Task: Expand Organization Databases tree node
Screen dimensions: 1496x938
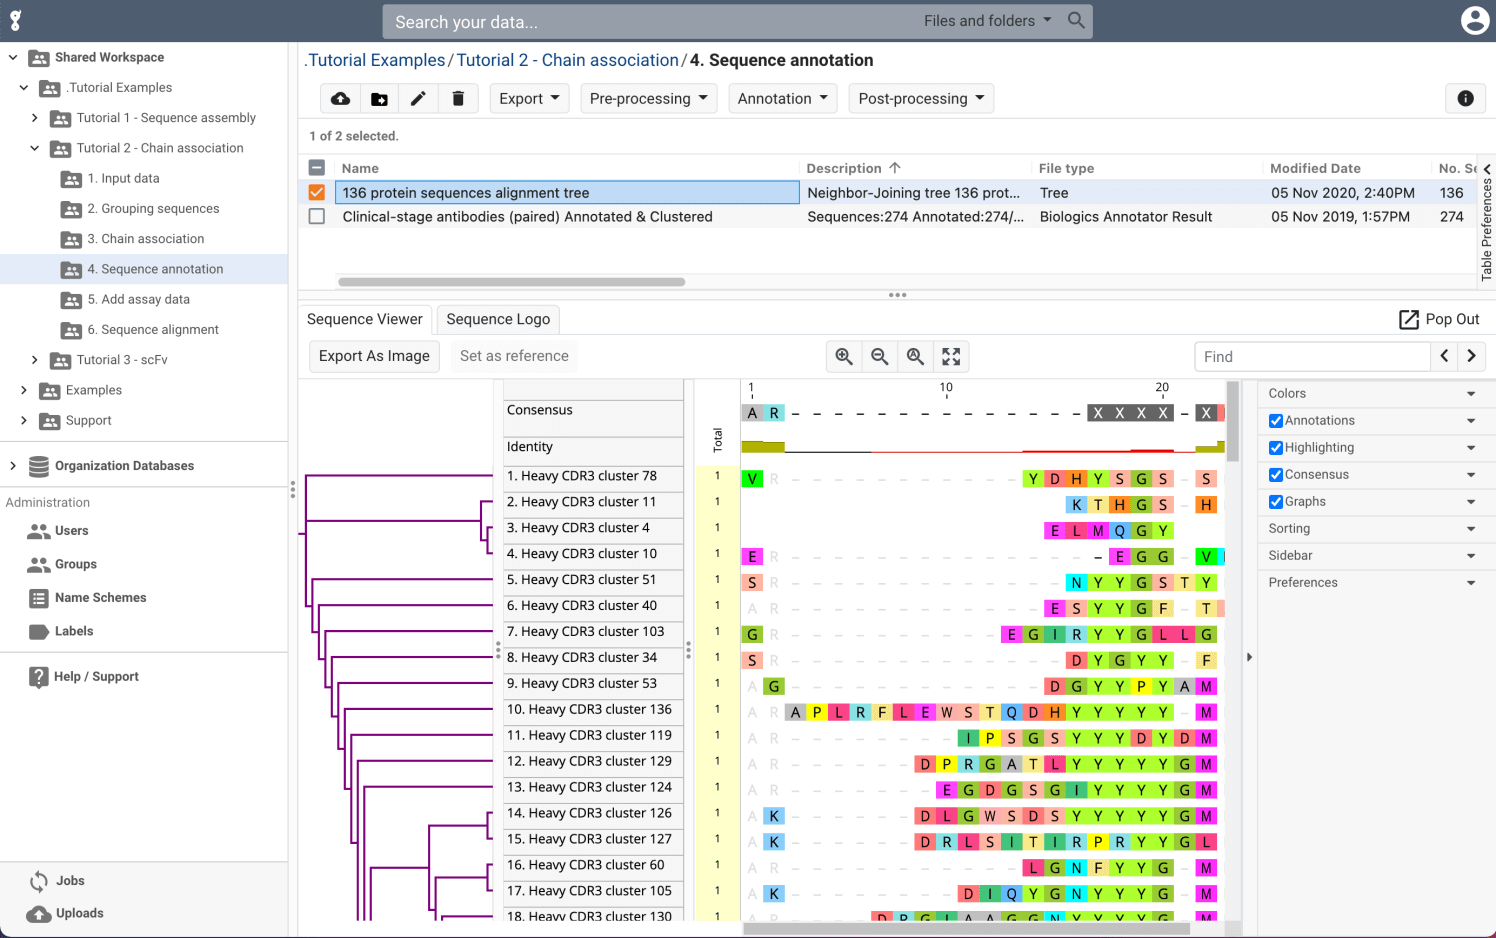Action: click(13, 465)
